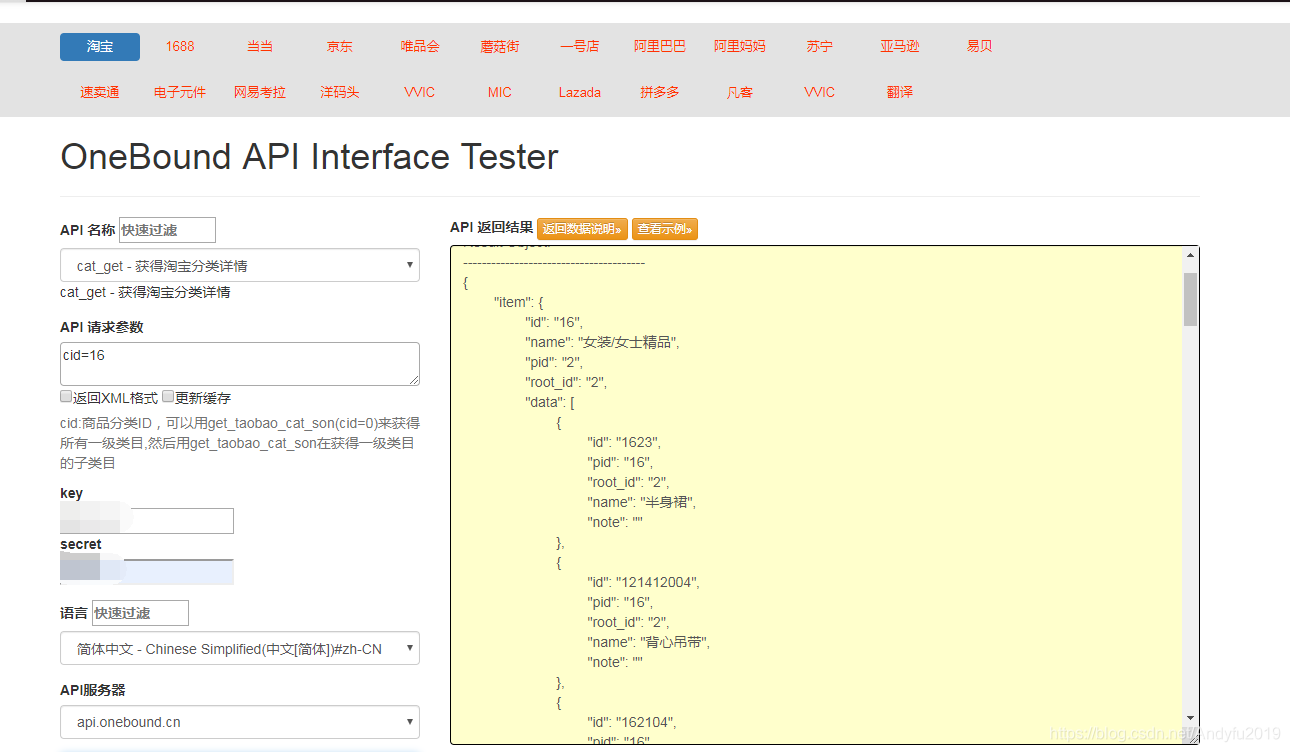
Task: Focus the secret input field
Action: 147,571
